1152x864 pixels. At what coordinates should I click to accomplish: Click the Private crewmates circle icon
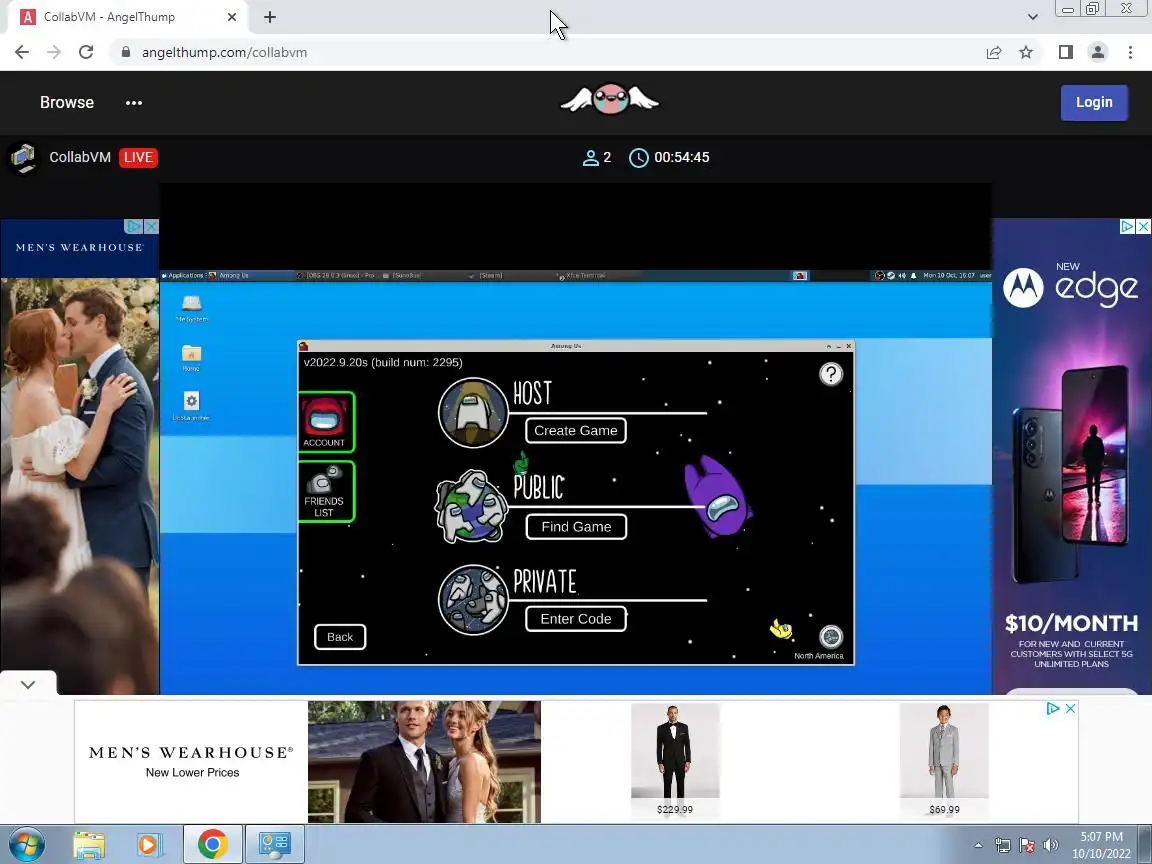pyautogui.click(x=473, y=600)
